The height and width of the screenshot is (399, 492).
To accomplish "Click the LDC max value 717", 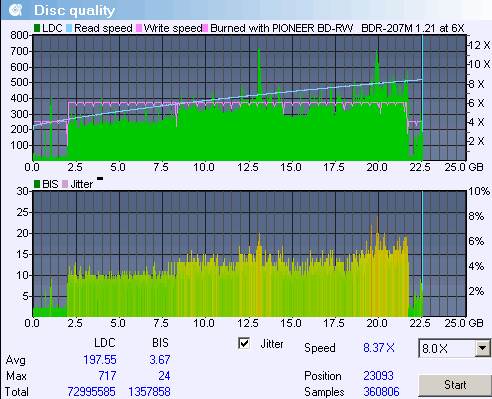I will click(107, 376).
